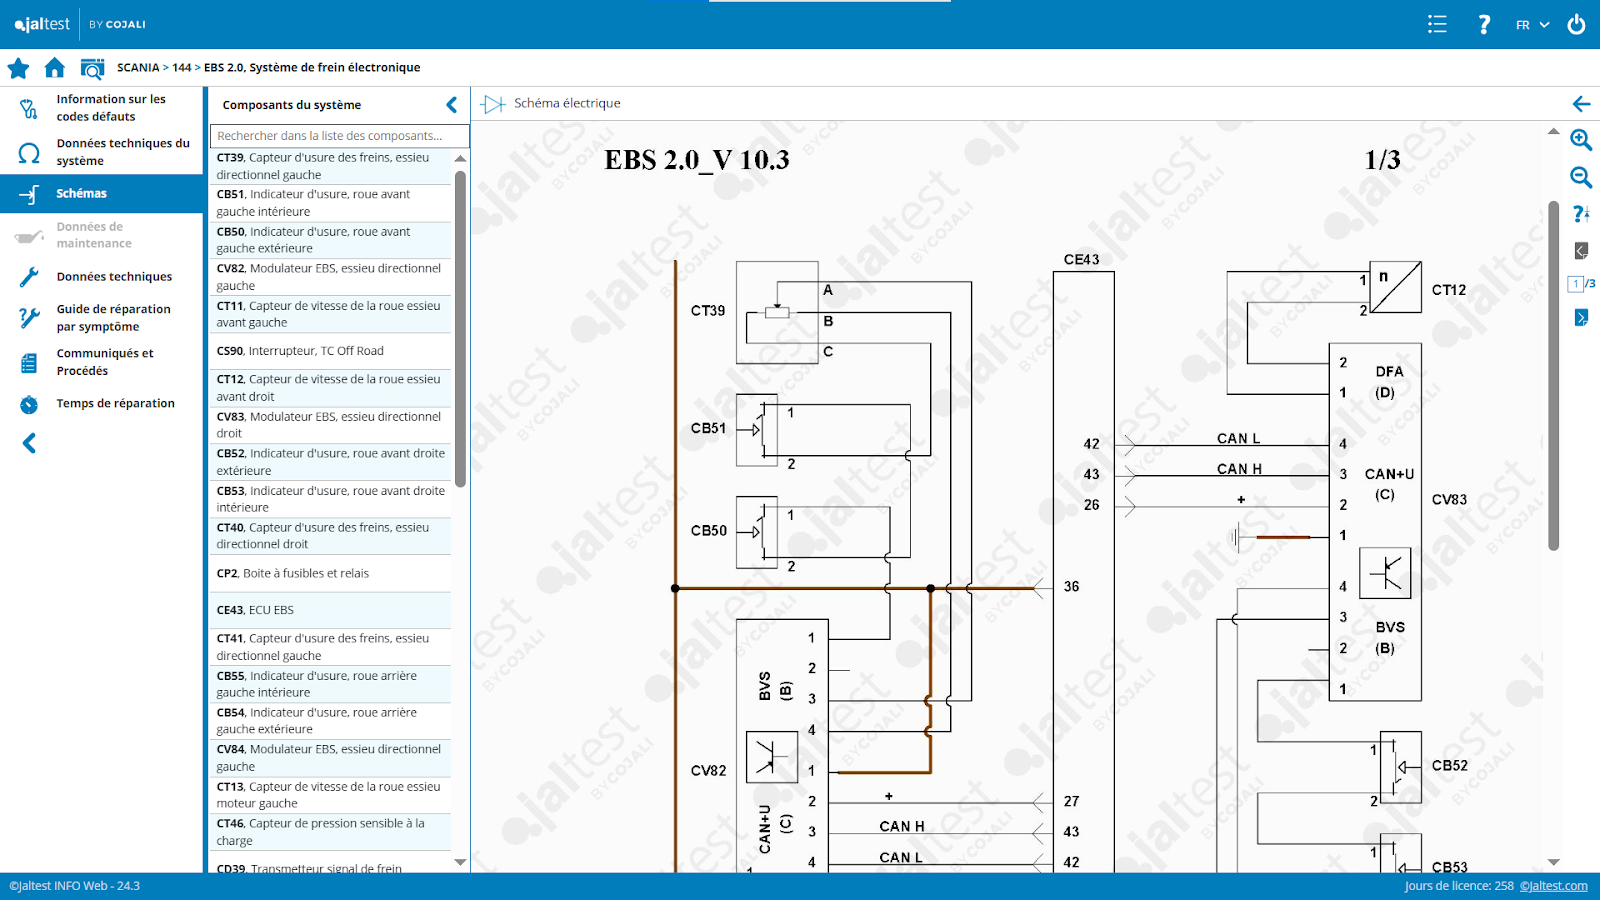Click the documents bulletins icon
Image resolution: width=1600 pixels, height=900 pixels.
tap(29, 362)
